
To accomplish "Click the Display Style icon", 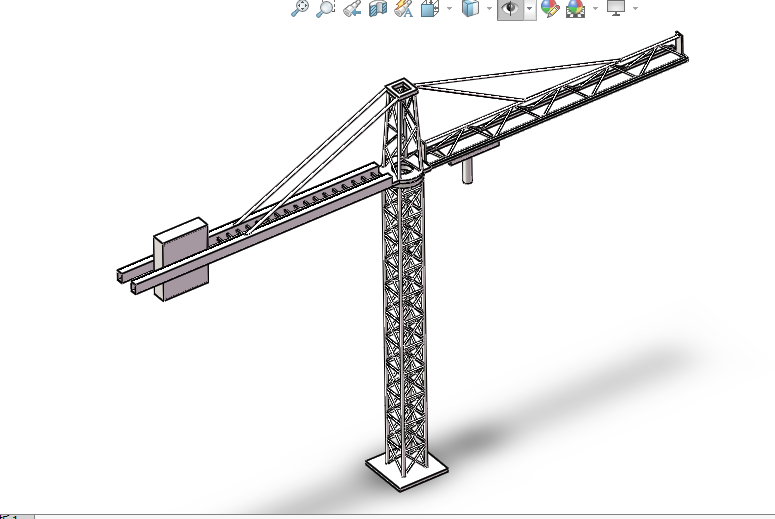I will 471,8.
